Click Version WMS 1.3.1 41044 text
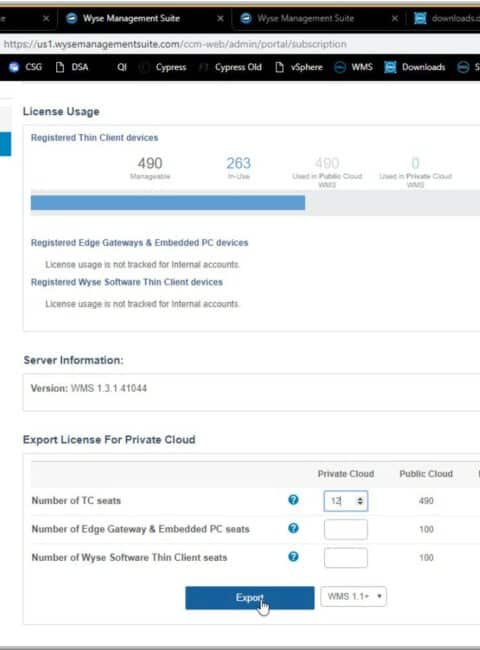This screenshot has height=650, width=480. 89,388
